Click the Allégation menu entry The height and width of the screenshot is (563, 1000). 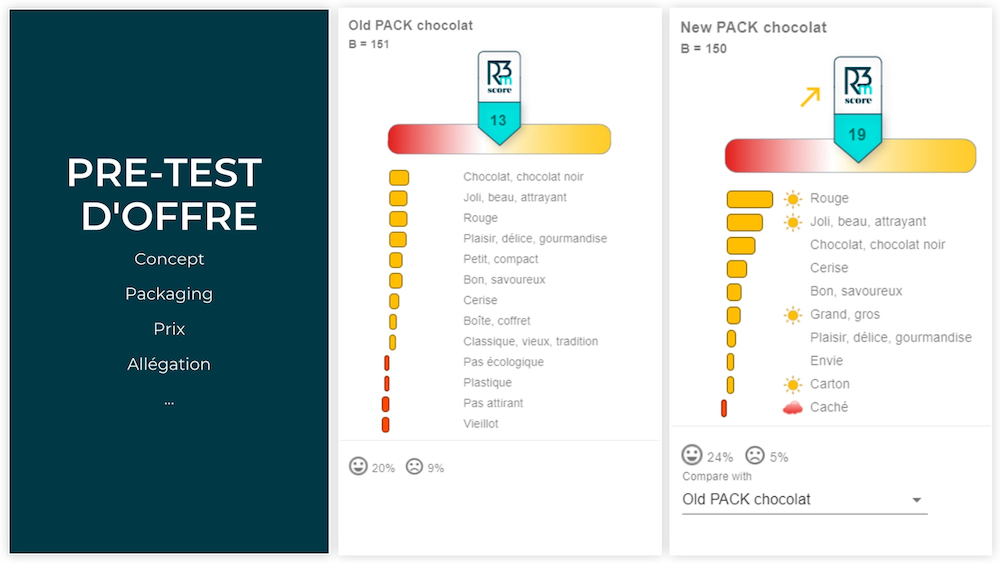[x=169, y=364]
